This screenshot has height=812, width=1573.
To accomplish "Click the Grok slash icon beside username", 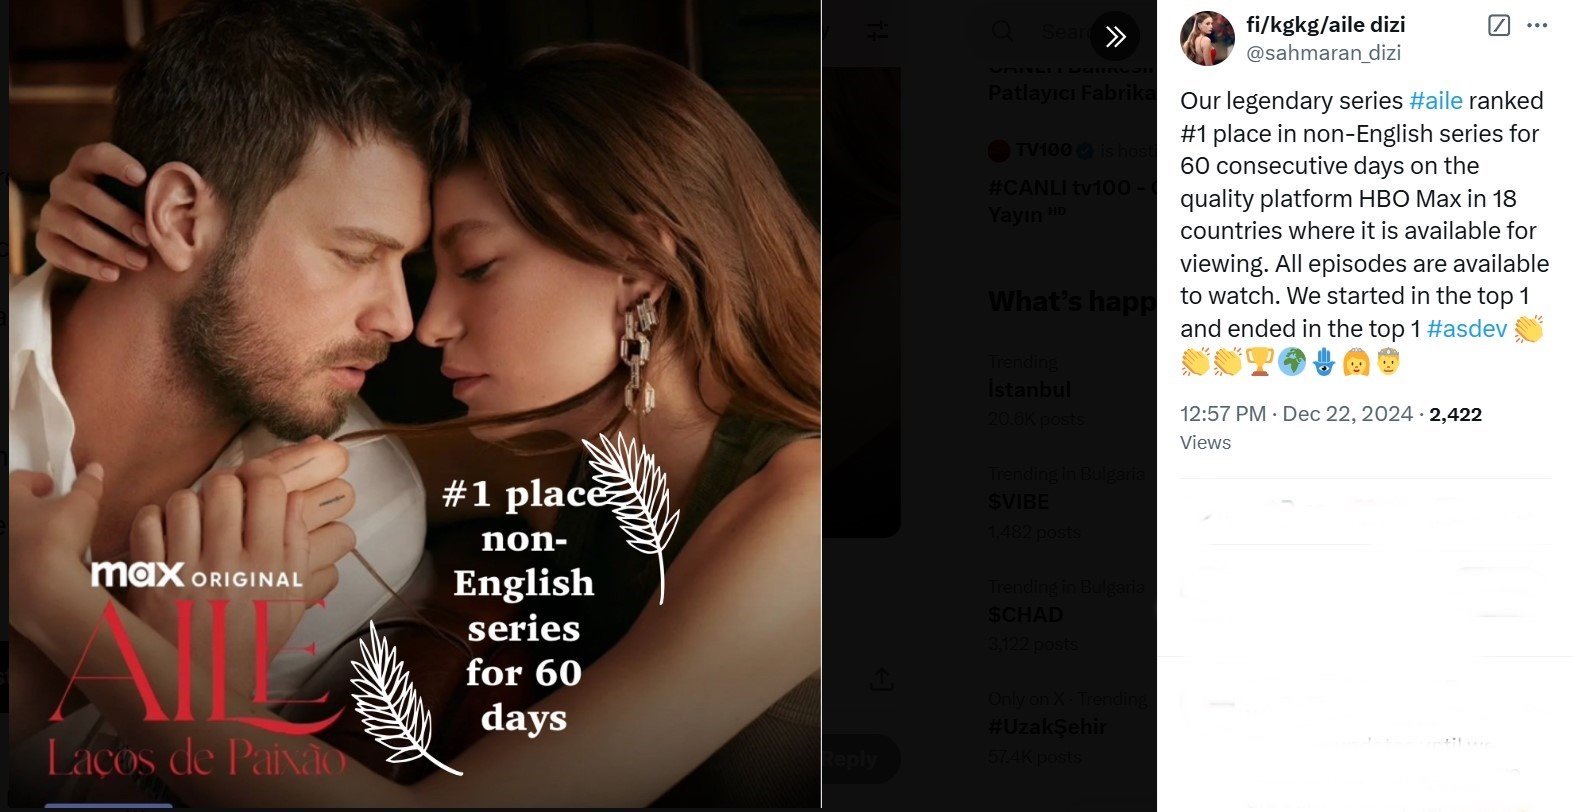I will point(1499,26).
